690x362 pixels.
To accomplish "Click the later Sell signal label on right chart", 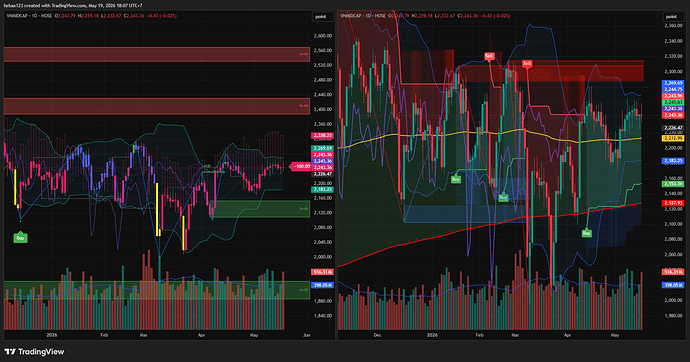I will tap(527, 64).
